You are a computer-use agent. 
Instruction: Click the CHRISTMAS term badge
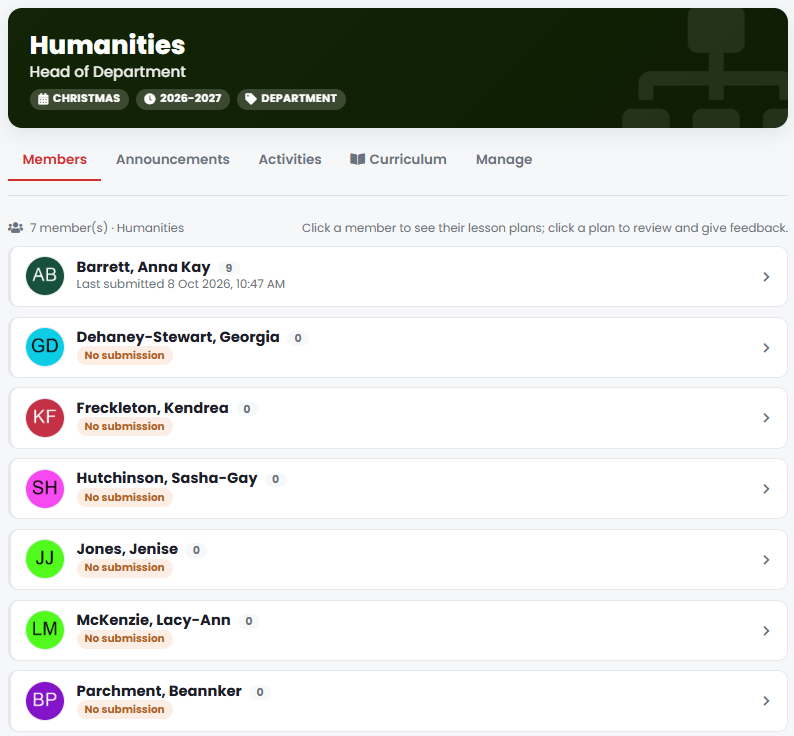tap(80, 99)
